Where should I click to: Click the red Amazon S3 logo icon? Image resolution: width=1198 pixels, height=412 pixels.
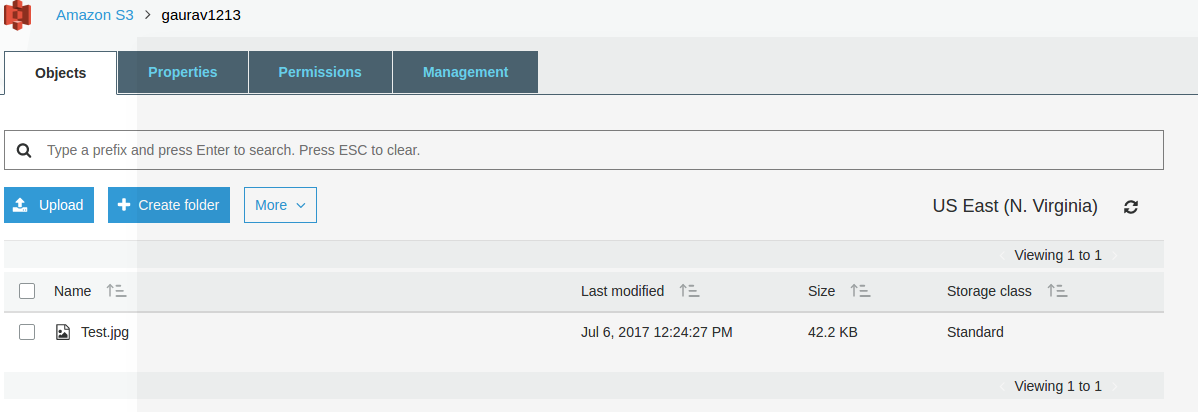point(17,15)
